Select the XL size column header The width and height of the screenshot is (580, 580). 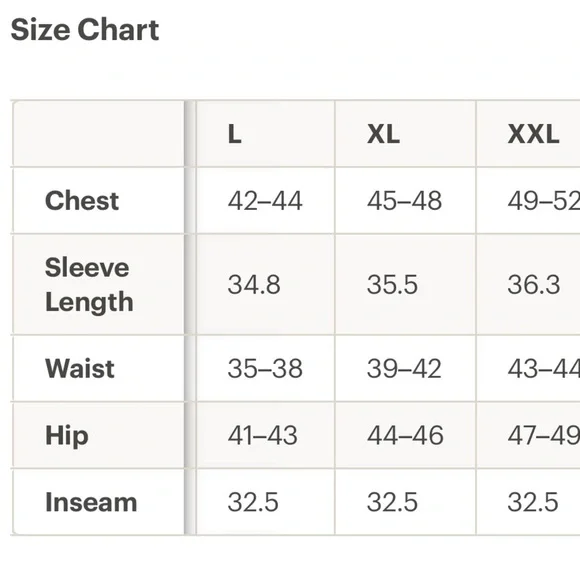click(405, 134)
